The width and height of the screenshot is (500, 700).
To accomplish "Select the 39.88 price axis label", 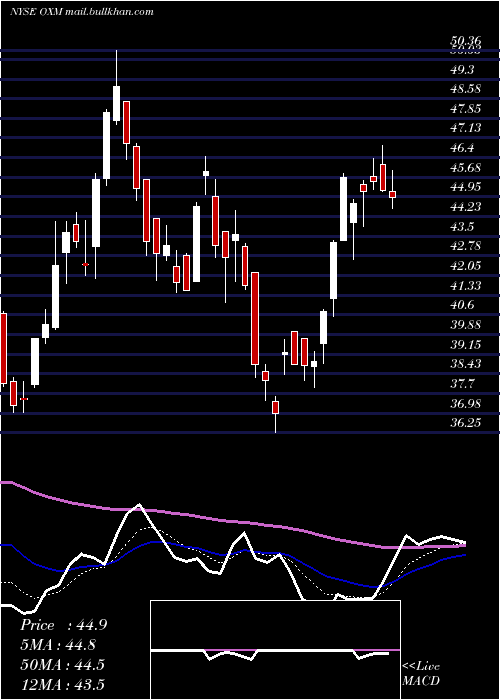I will (x=465, y=324).
